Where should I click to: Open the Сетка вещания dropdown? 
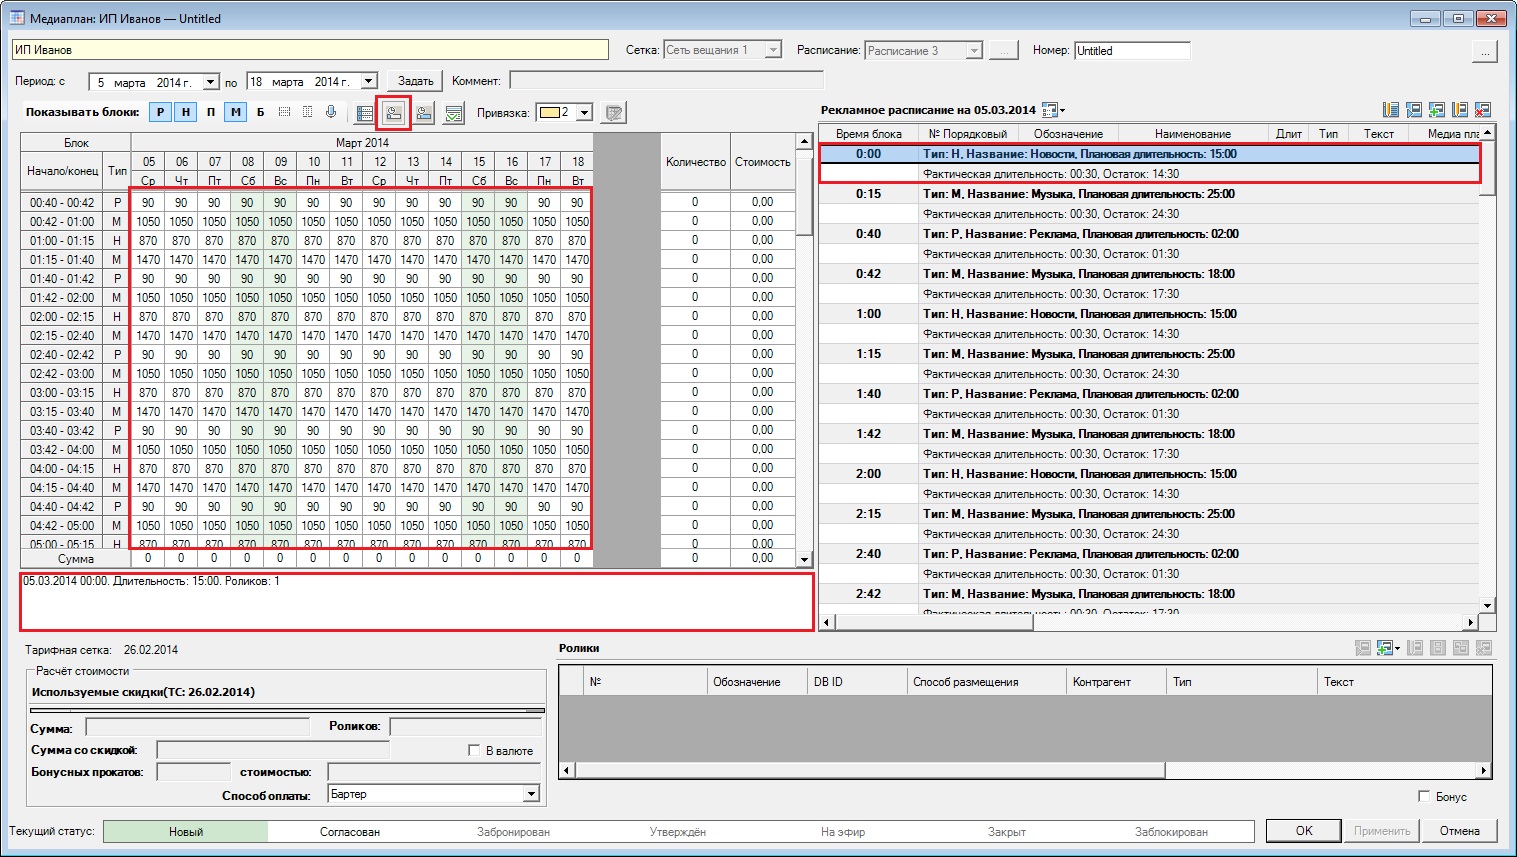tap(773, 50)
